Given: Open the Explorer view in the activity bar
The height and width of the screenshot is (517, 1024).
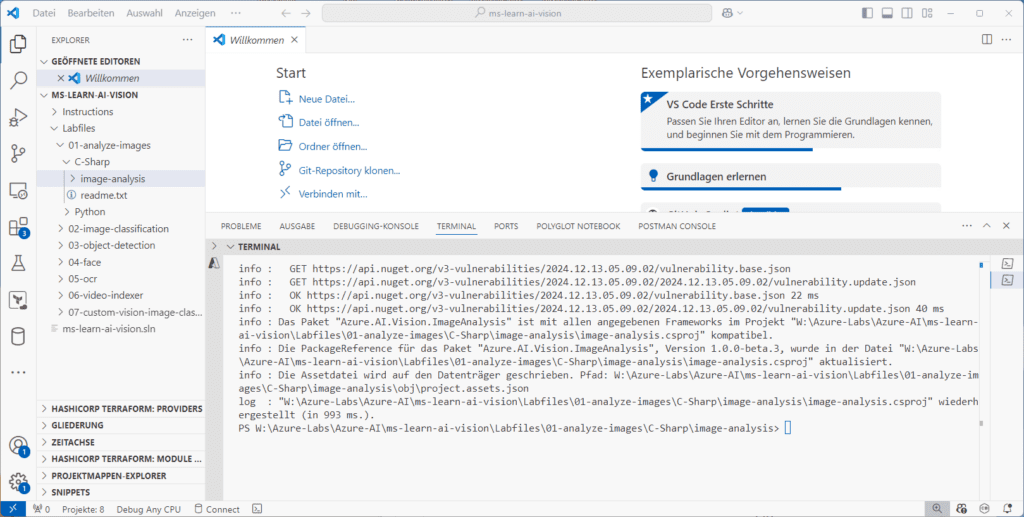Looking at the screenshot, I should click(18, 44).
